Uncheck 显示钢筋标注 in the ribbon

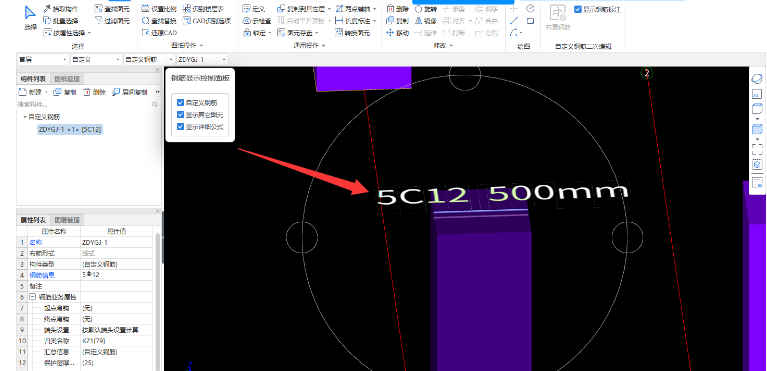(597, 9)
